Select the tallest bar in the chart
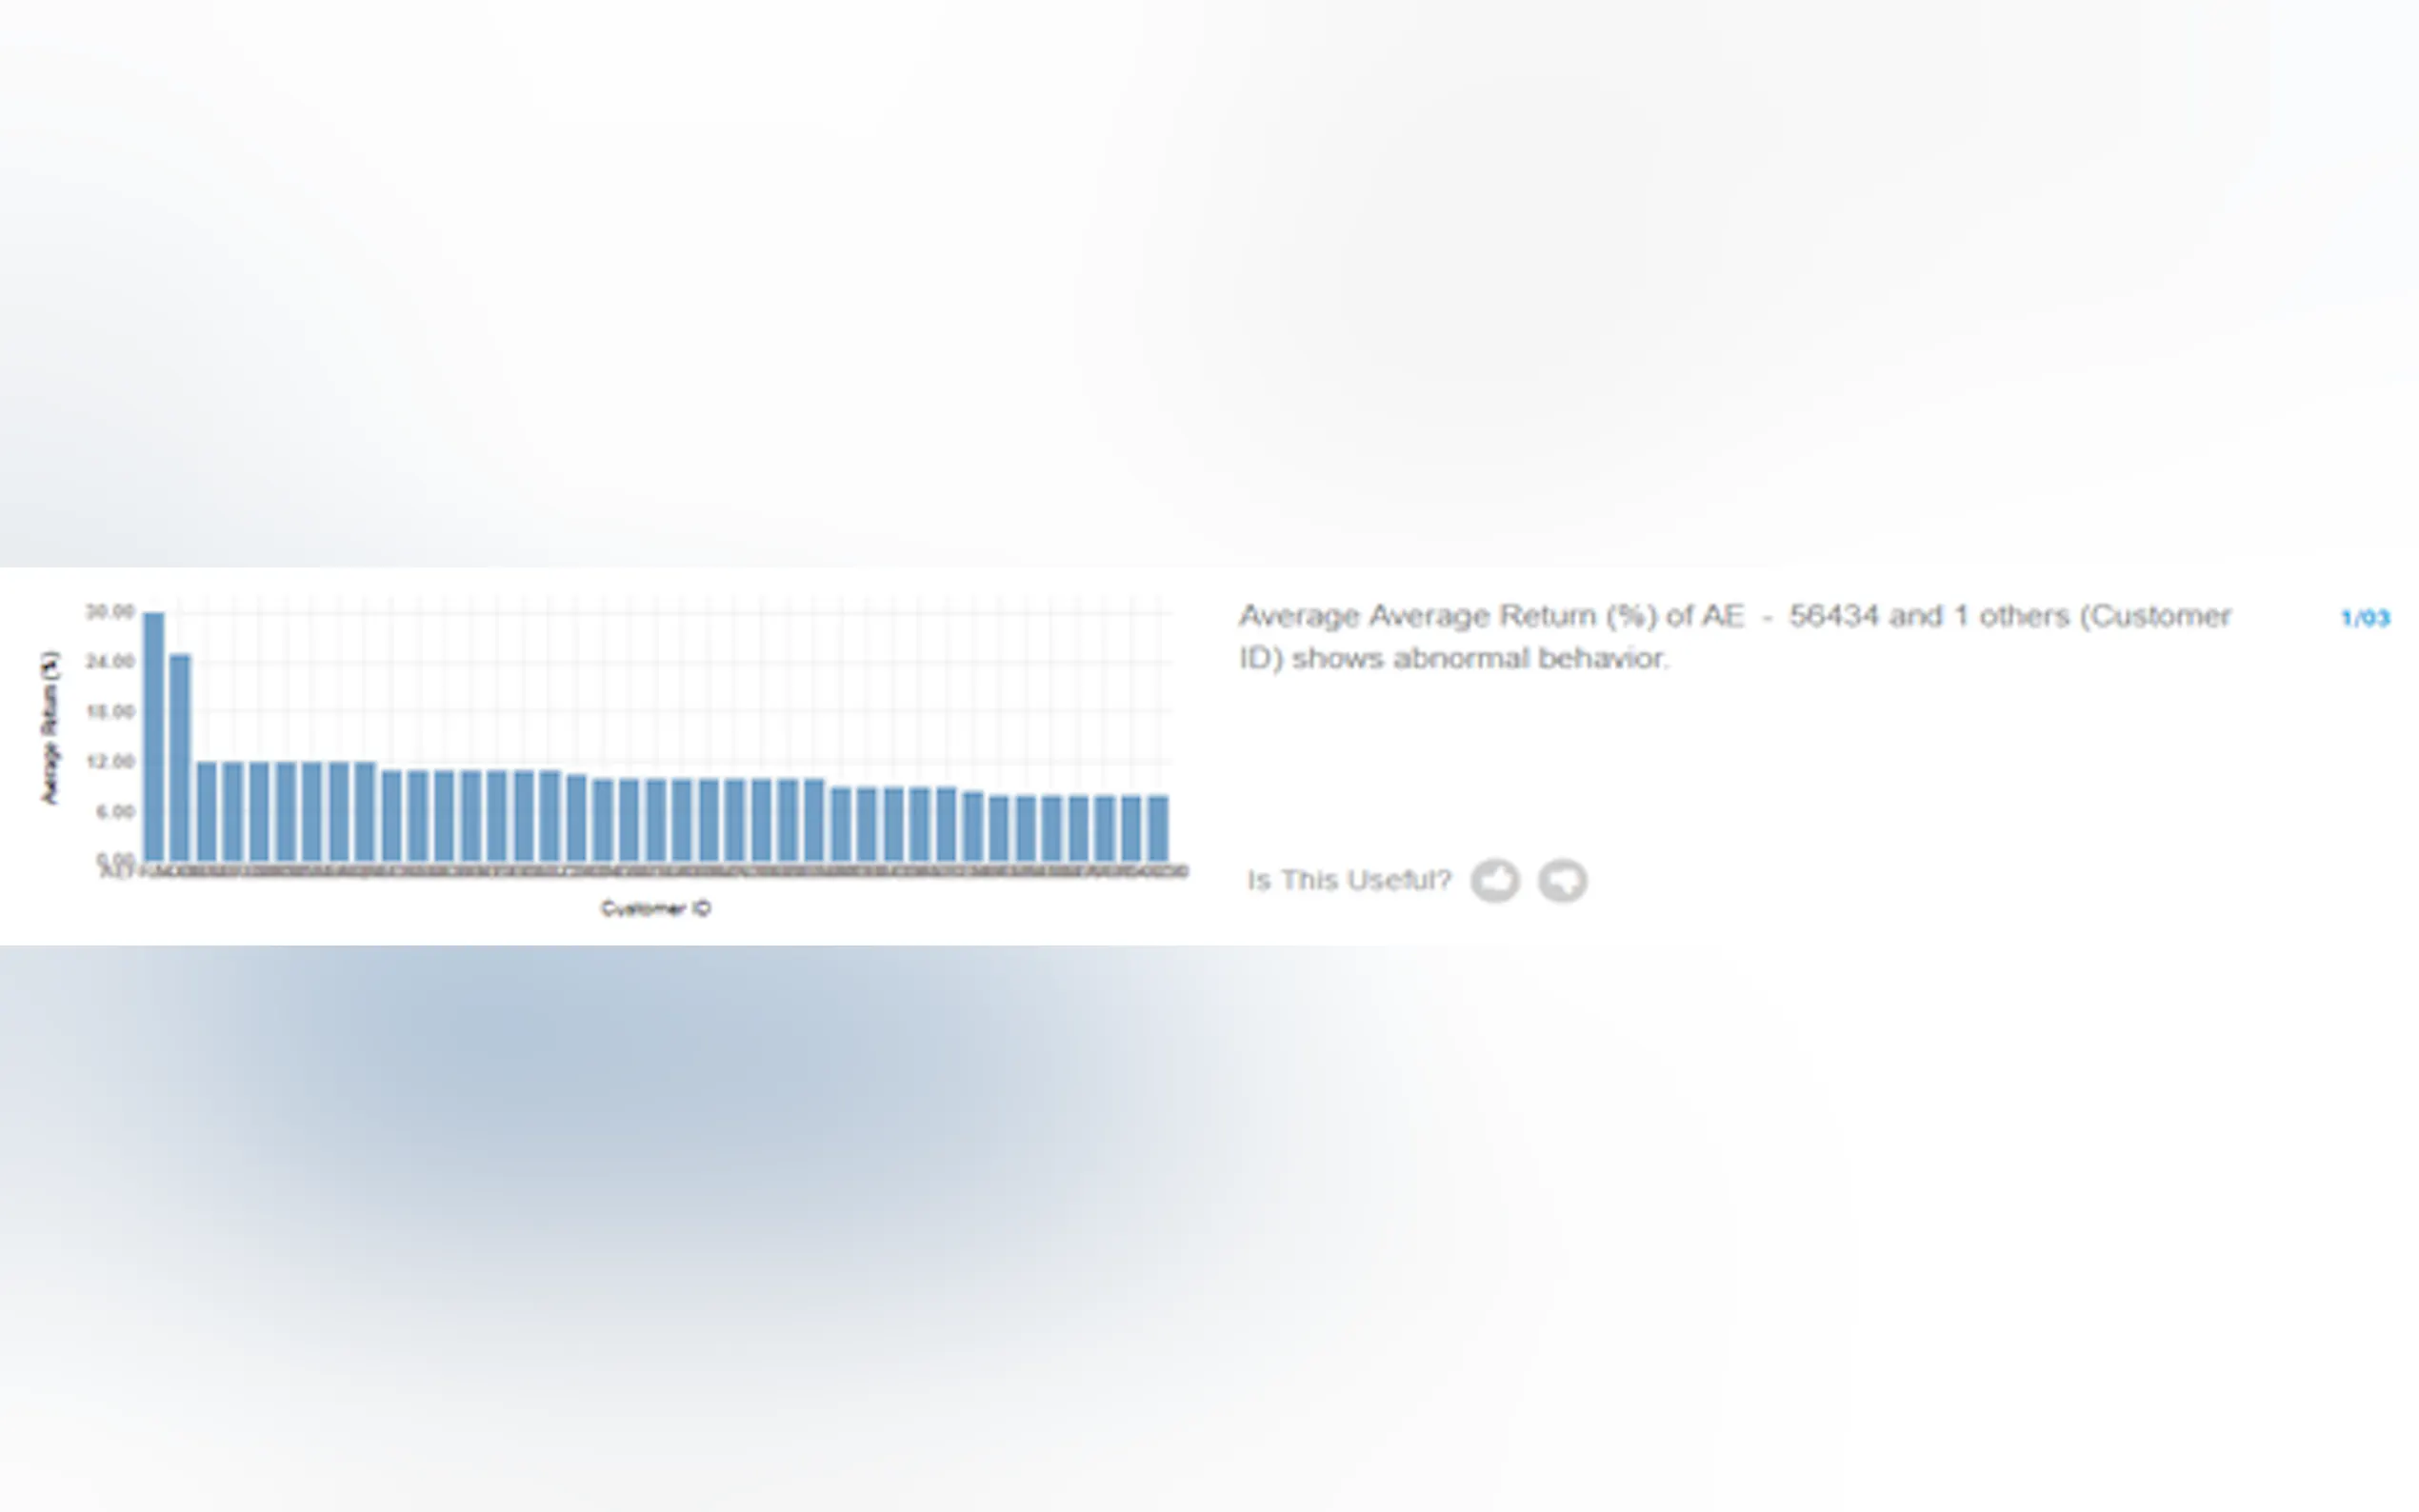 (x=154, y=737)
